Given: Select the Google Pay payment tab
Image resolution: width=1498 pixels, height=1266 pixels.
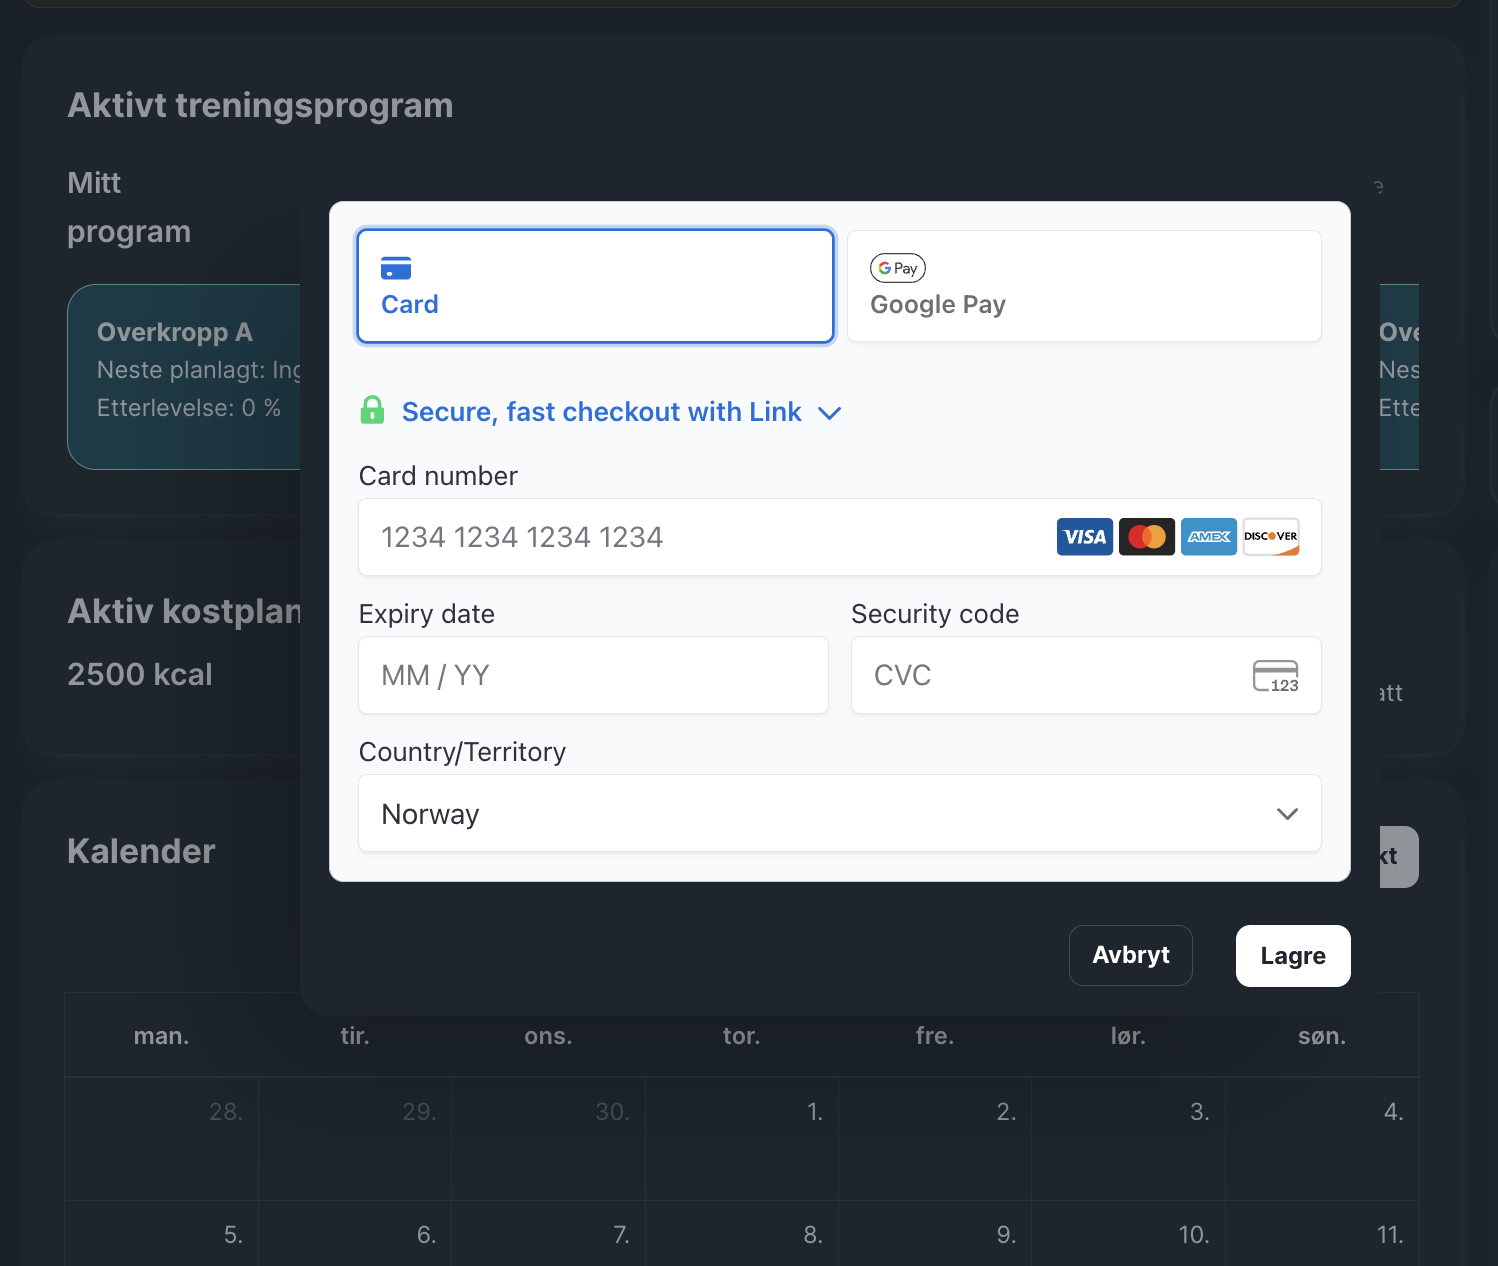Looking at the screenshot, I should coord(1084,286).
